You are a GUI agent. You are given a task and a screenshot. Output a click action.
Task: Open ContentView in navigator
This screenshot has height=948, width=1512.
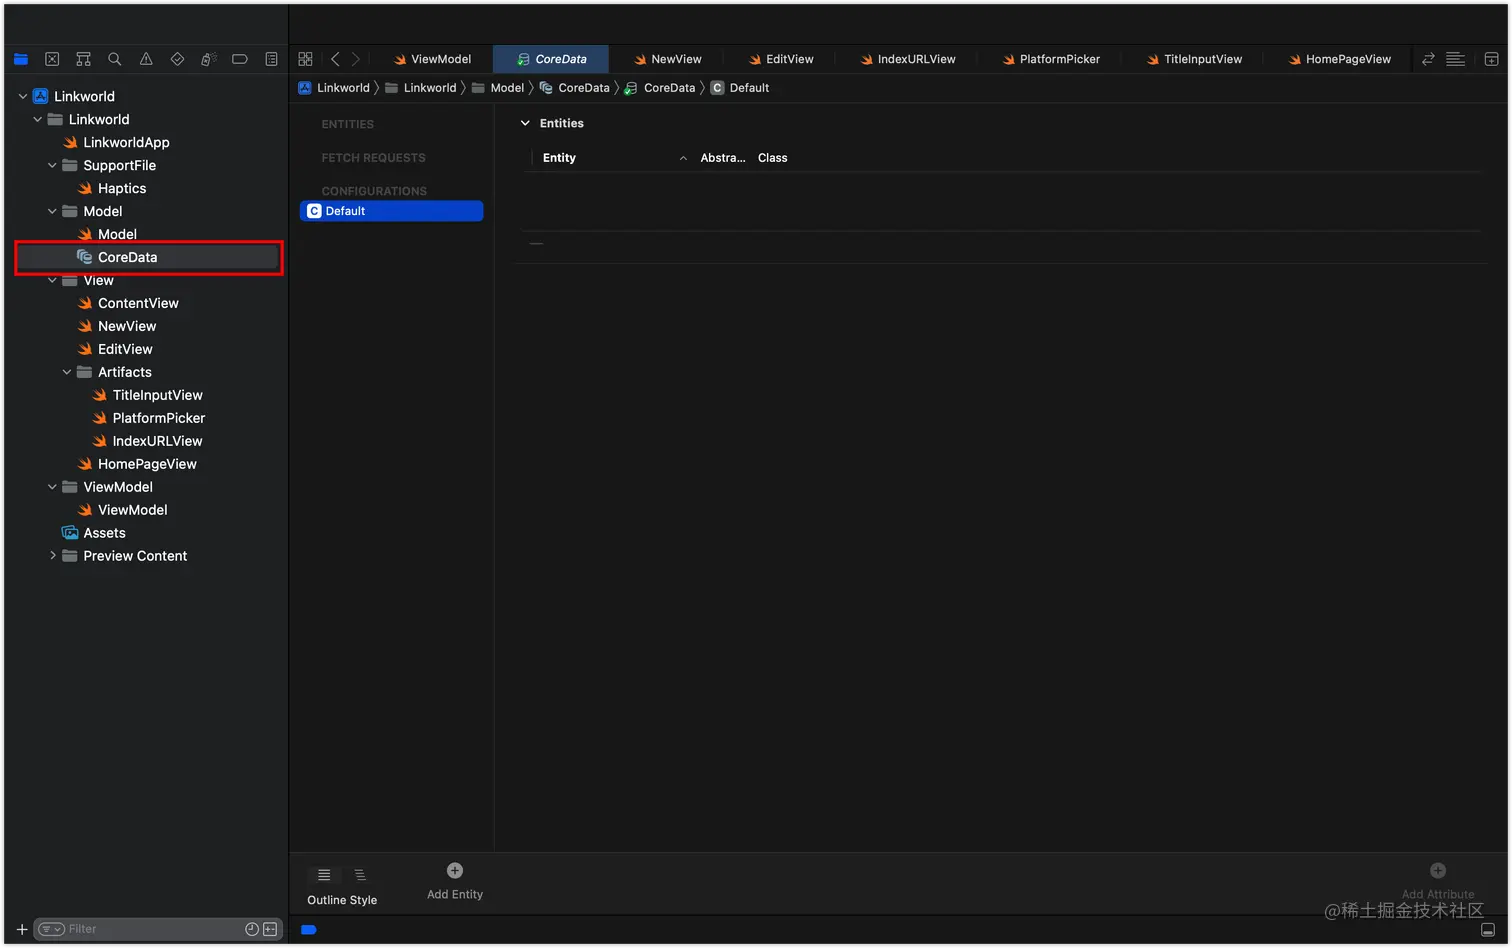(128, 303)
